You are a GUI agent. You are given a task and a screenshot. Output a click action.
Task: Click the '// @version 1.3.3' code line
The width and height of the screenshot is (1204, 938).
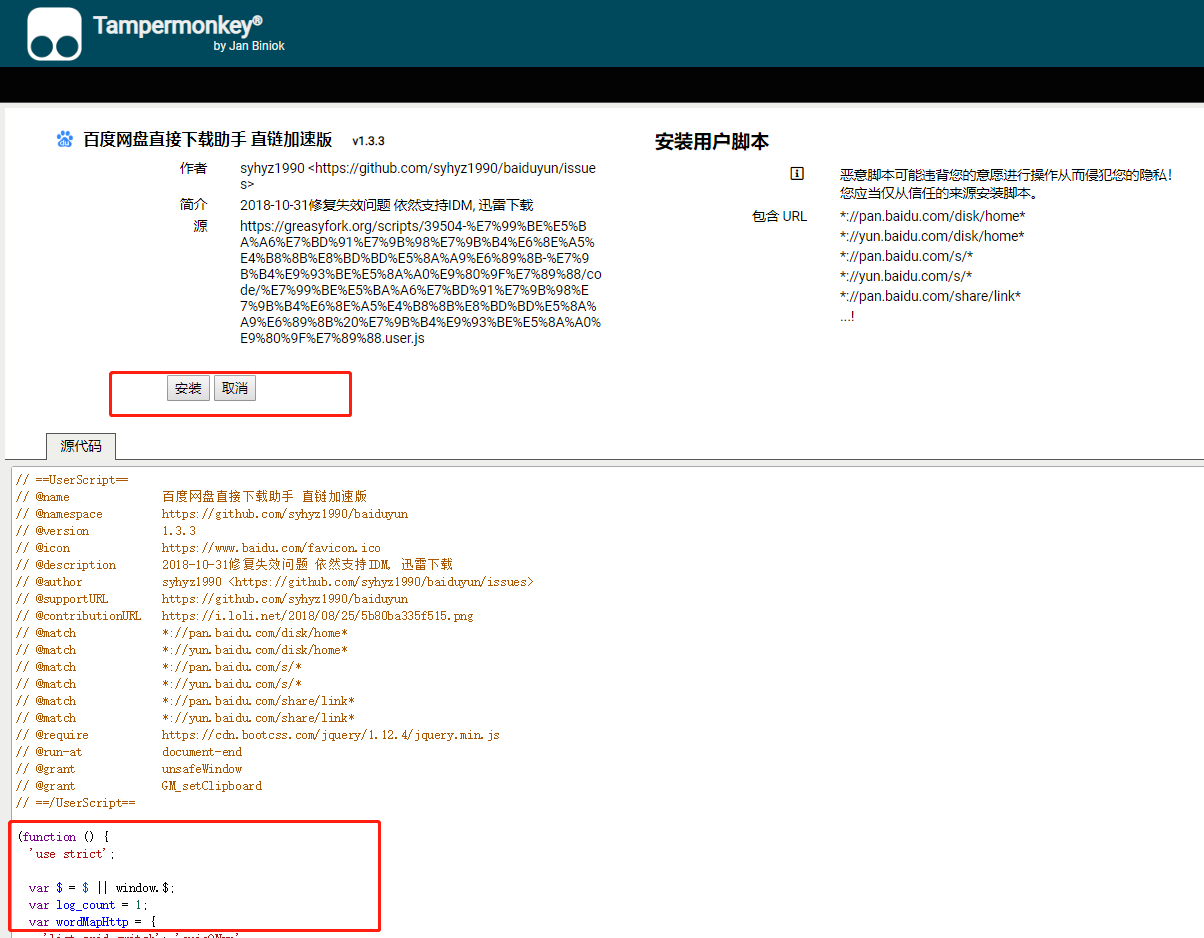tap(106, 531)
